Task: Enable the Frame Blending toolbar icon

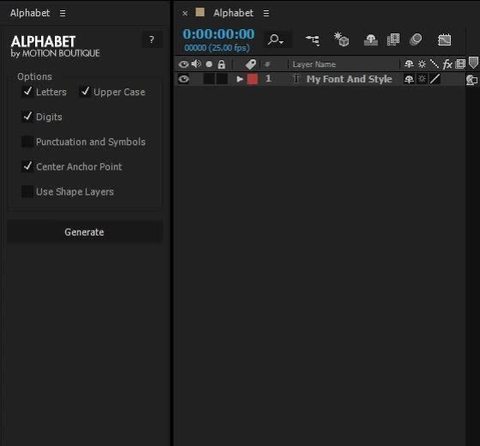Action: (x=393, y=39)
